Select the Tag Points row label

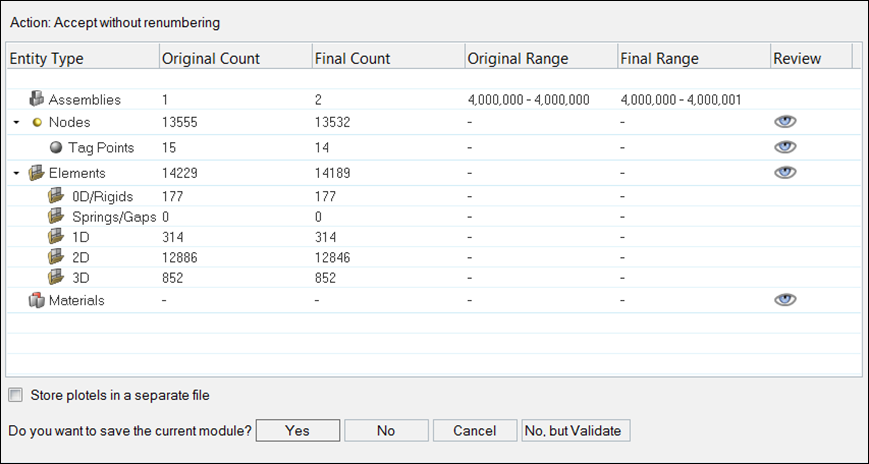coord(101,147)
